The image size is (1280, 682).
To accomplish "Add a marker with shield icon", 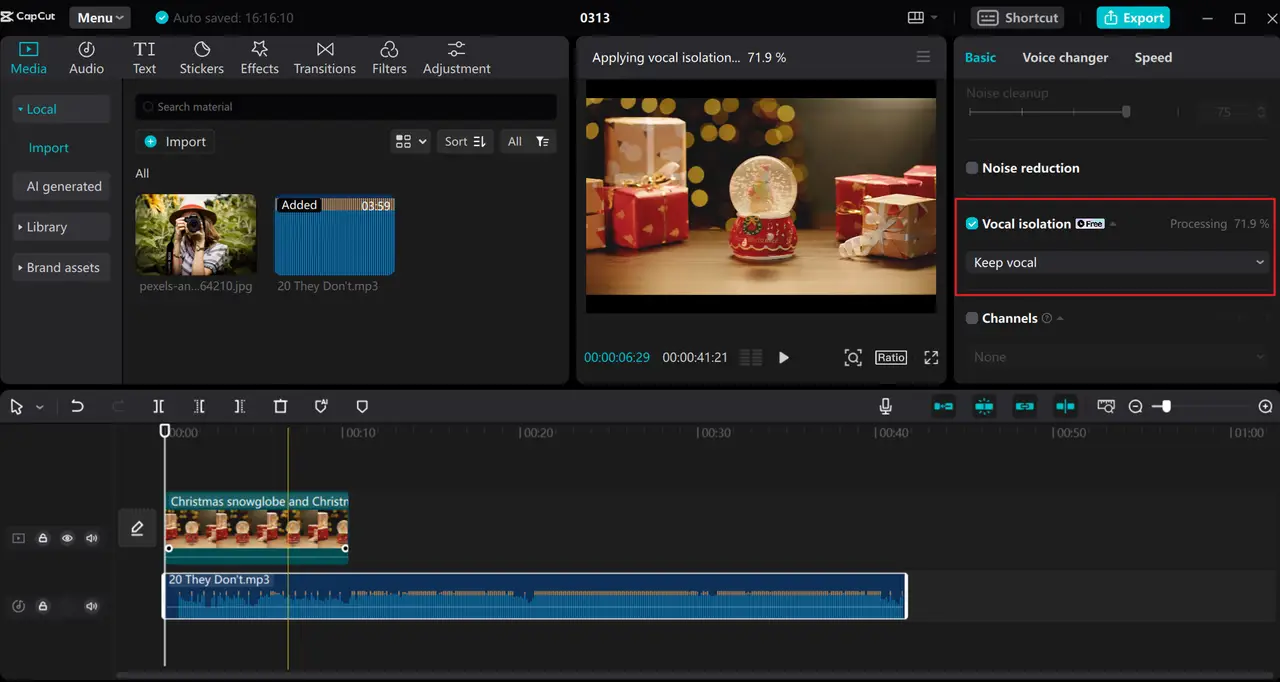I will (x=362, y=406).
